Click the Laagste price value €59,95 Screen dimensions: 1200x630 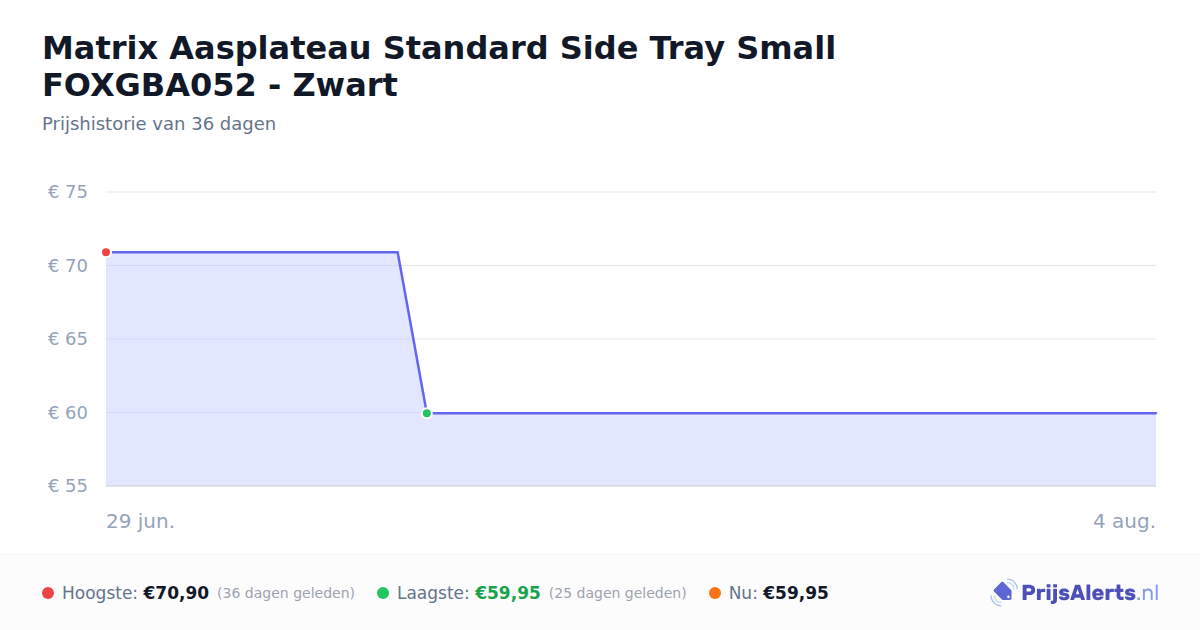tap(507, 593)
